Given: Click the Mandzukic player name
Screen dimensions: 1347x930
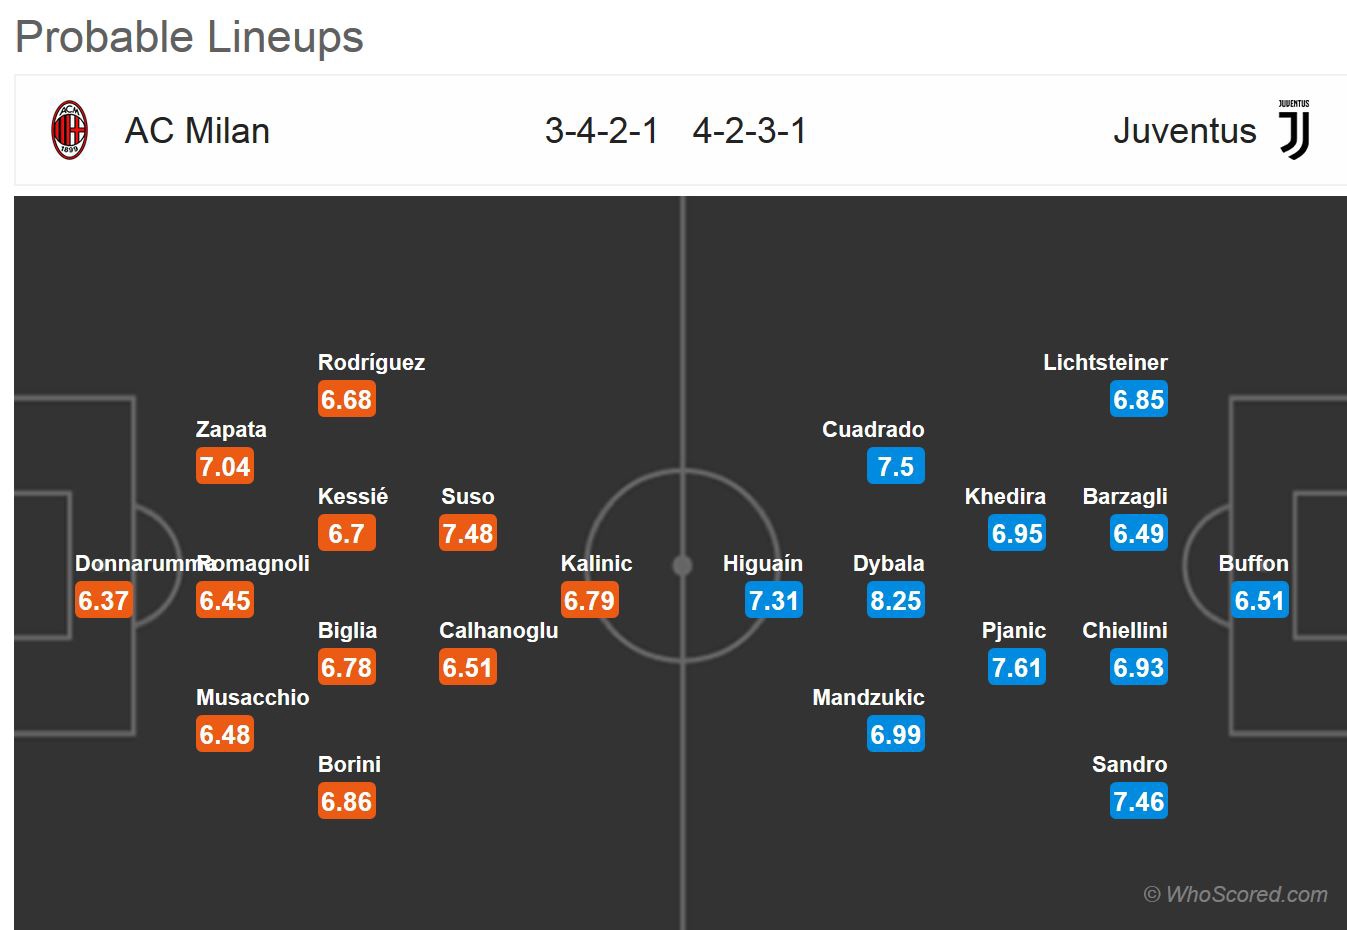Looking at the screenshot, I should (868, 698).
